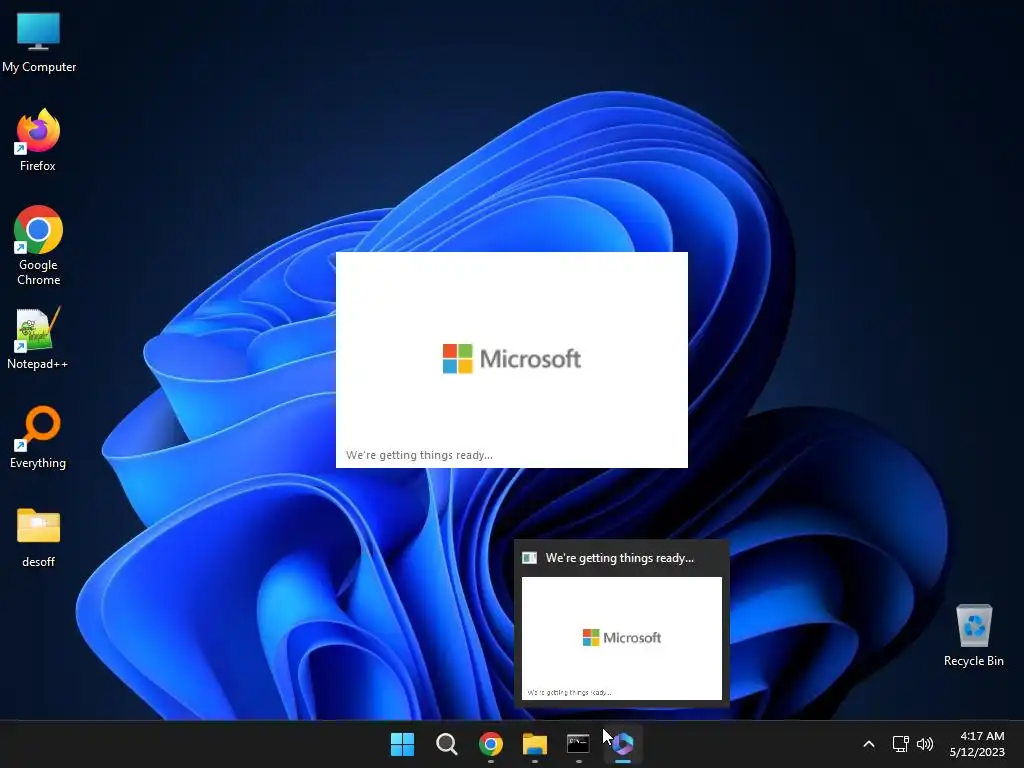Click the Microsoft logo in splash window
Screen dimensions: 1024x768
pos(511,359)
